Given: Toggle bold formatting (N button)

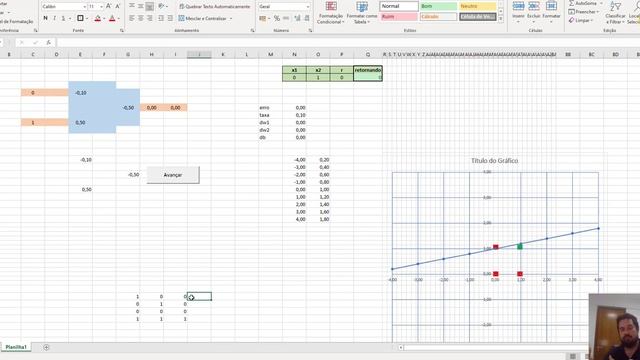Looking at the screenshot, I should coord(45,18).
